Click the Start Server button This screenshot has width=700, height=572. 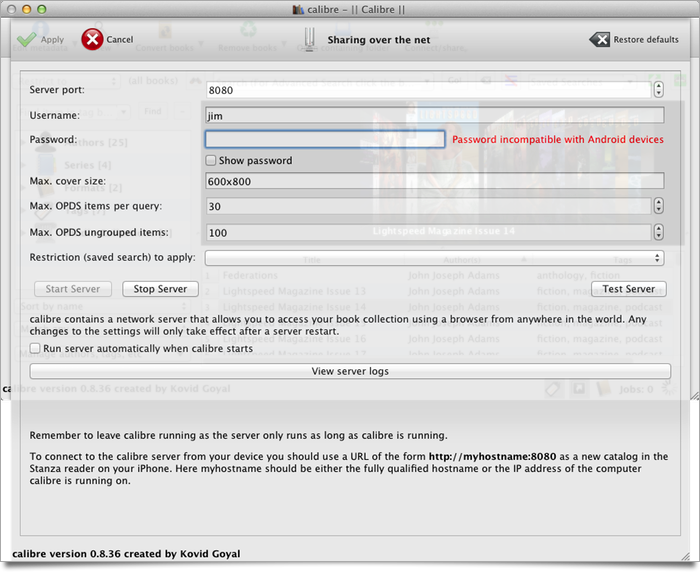click(73, 289)
